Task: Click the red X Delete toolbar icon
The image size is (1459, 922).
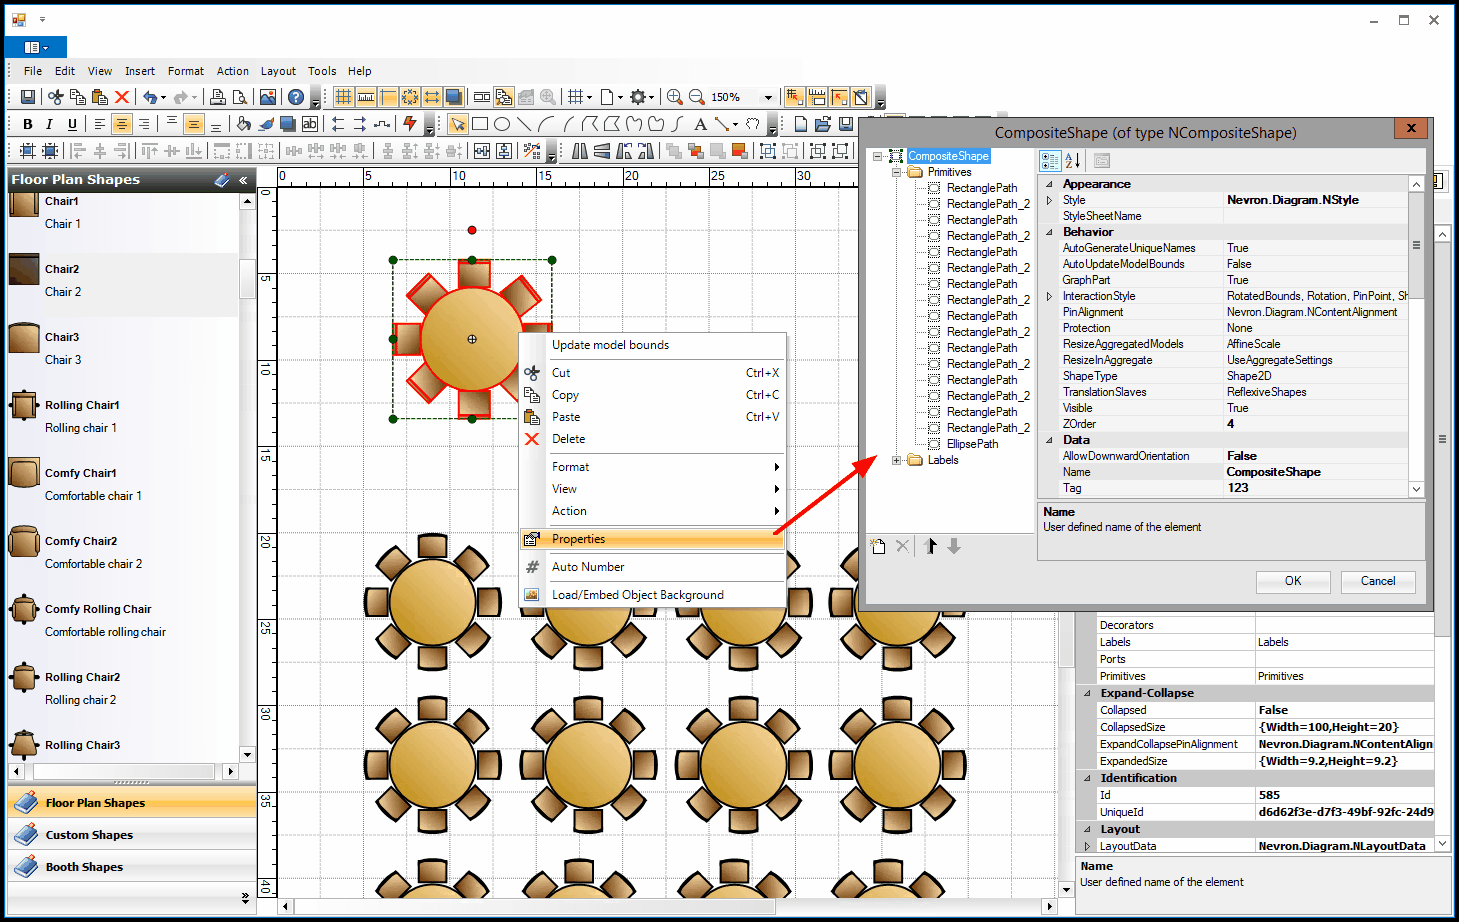Action: pyautogui.click(x=122, y=97)
